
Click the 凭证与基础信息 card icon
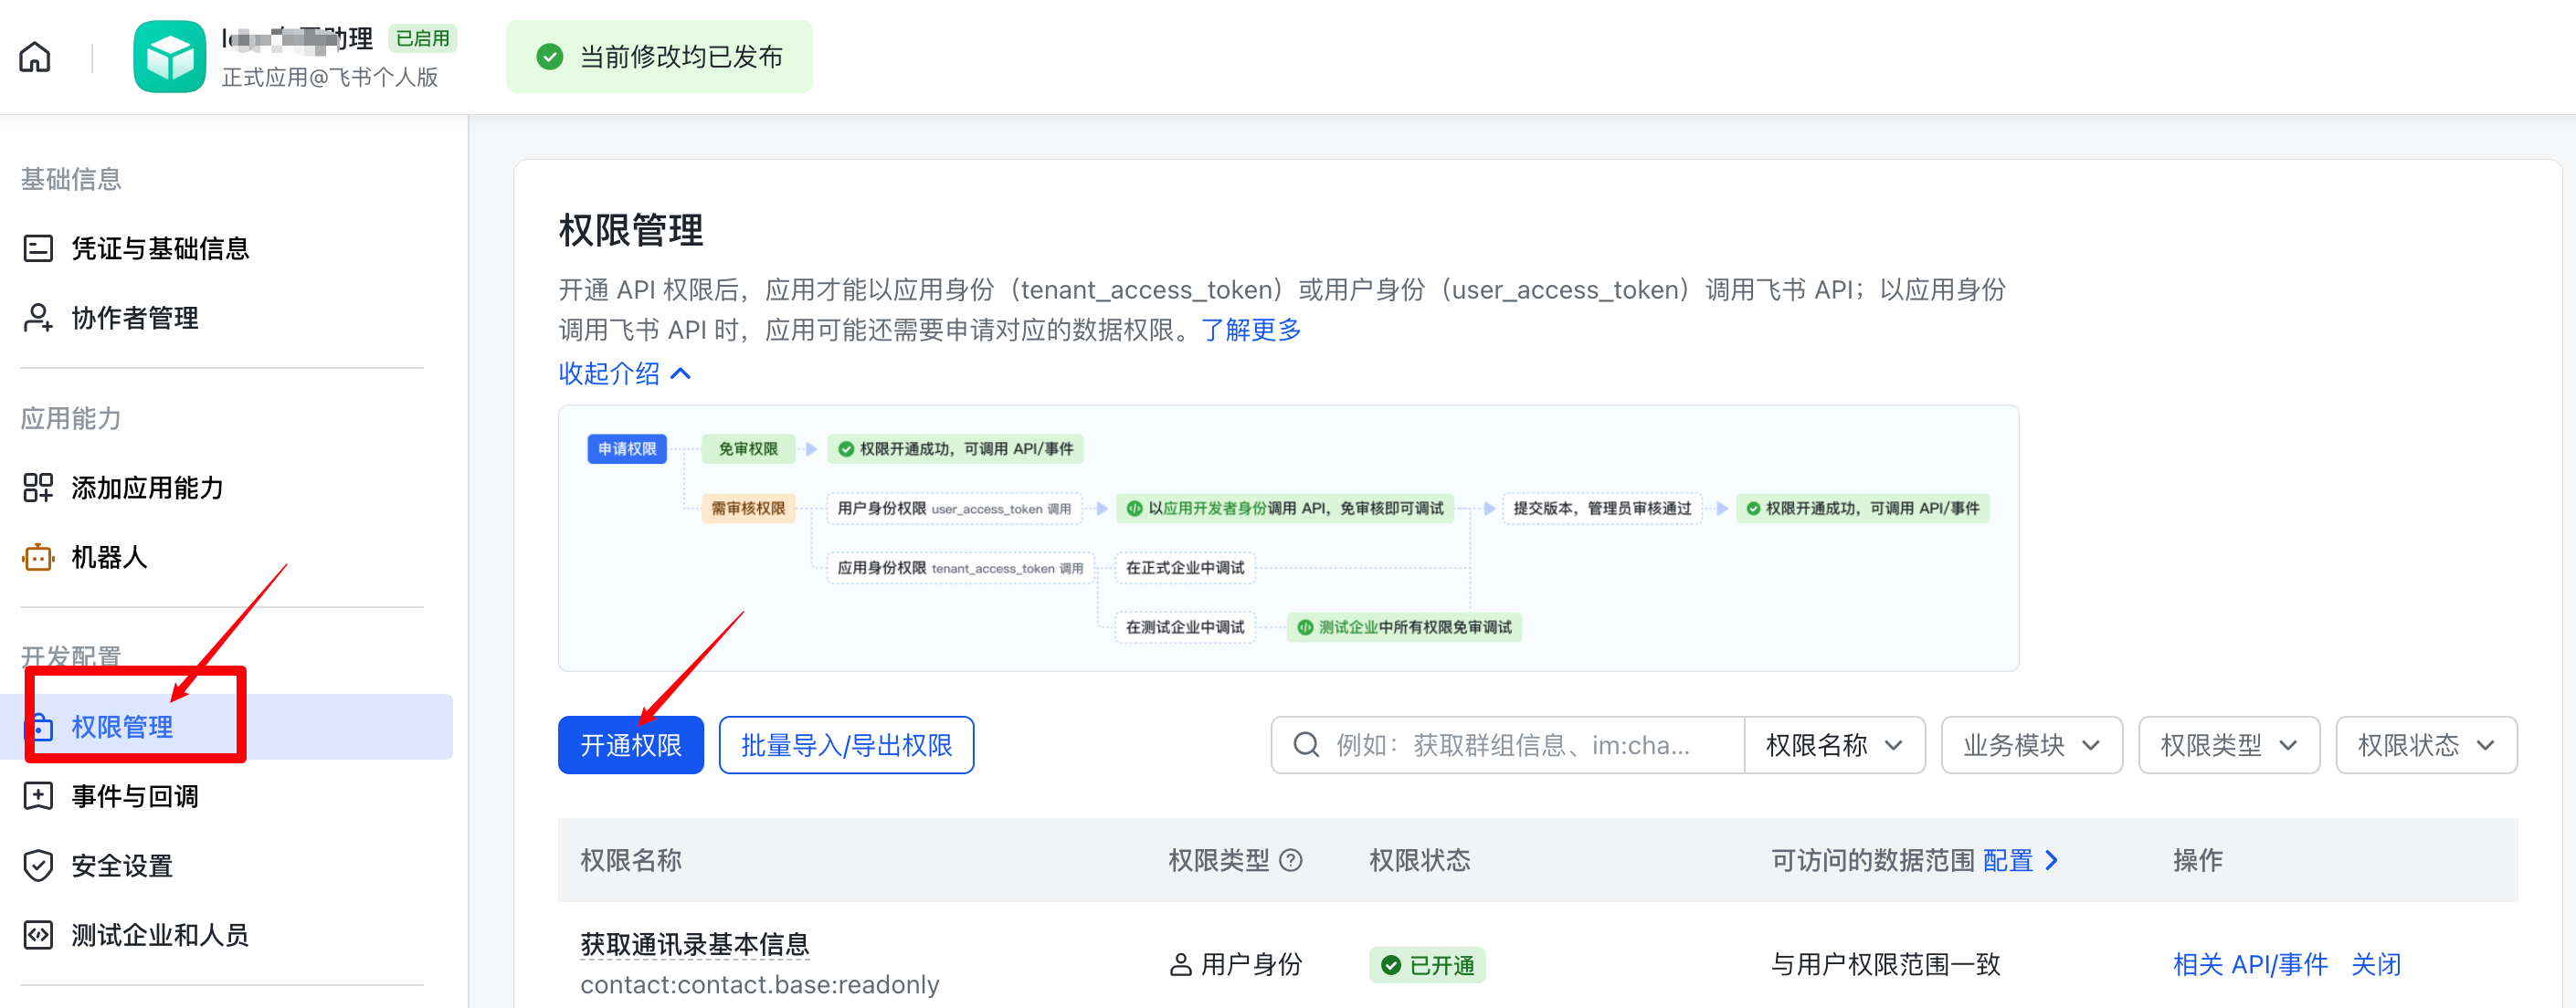tap(38, 248)
